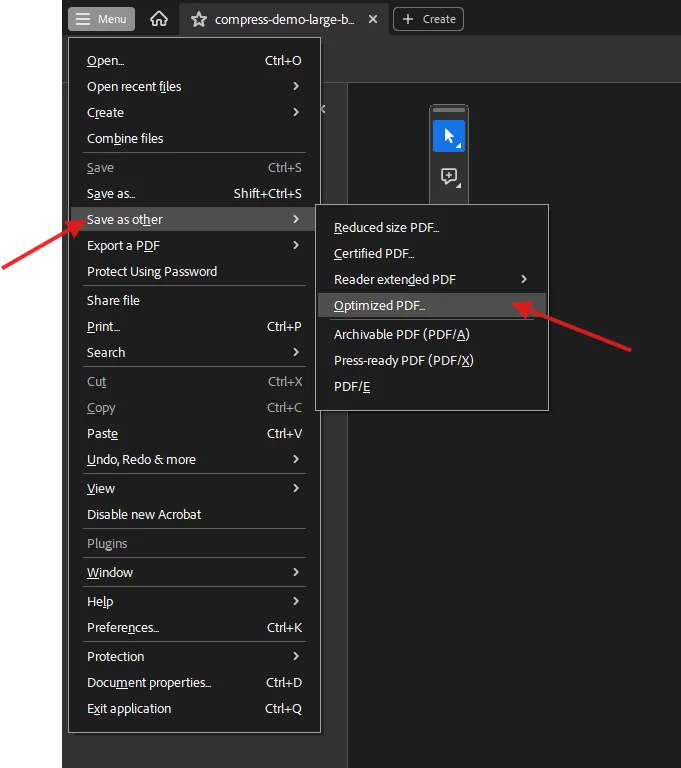The image size is (681, 768).
Task: Choose Archivable PDF (PDF/A)
Action: (432, 335)
